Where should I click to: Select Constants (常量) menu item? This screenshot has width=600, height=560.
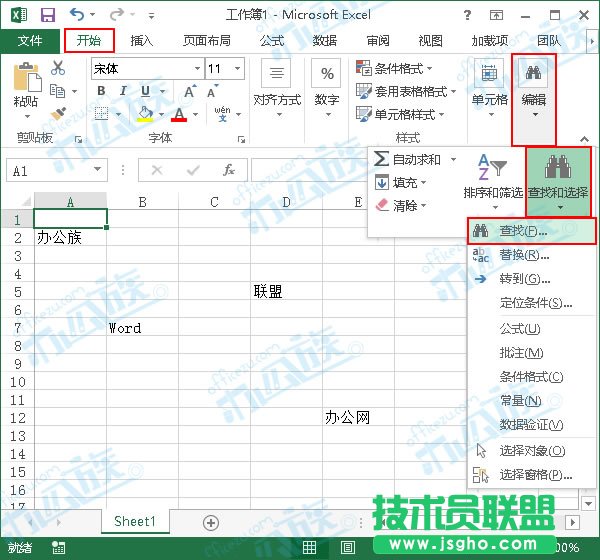[532, 401]
